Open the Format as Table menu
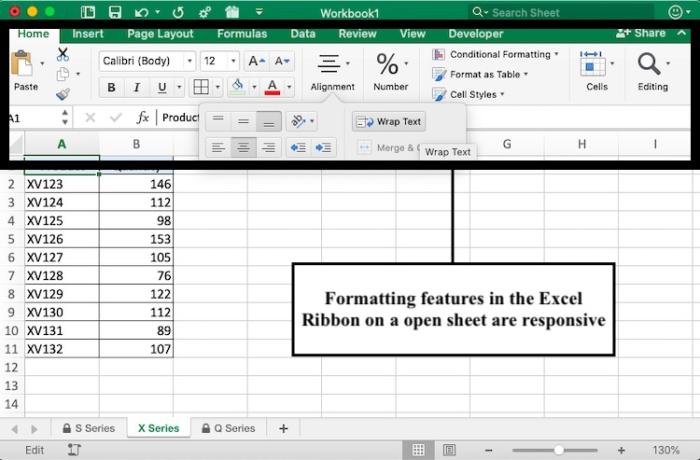Screen dimensions: 700x460 (x=480, y=74)
